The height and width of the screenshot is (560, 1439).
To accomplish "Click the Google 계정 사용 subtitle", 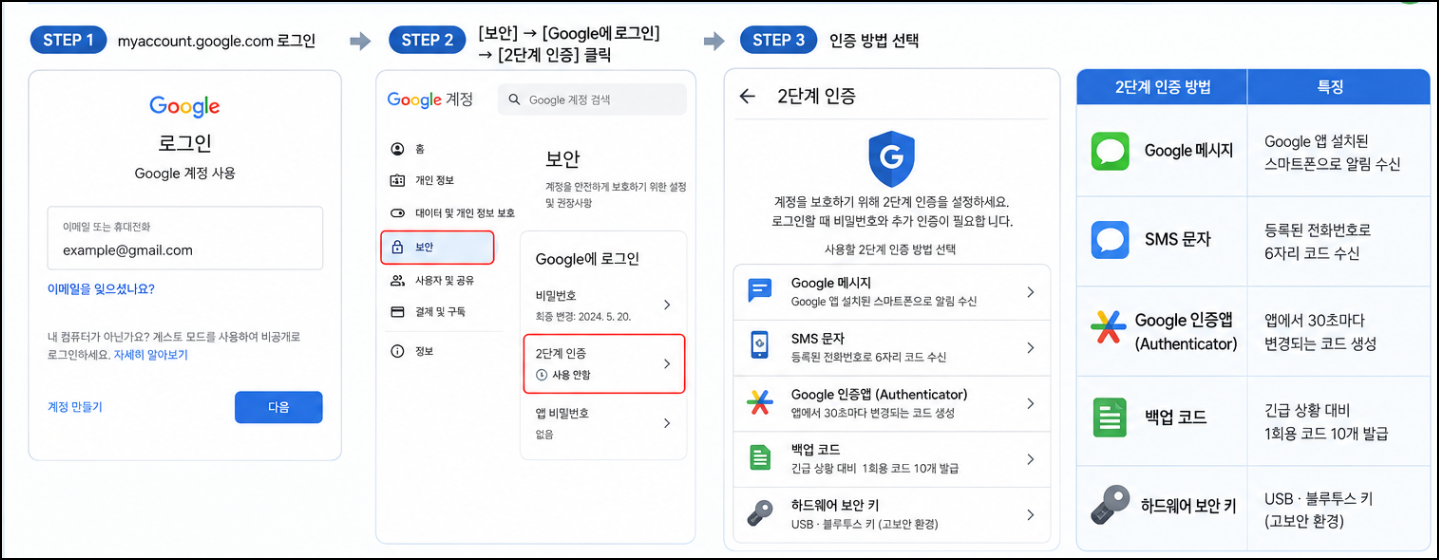I will (x=185, y=174).
